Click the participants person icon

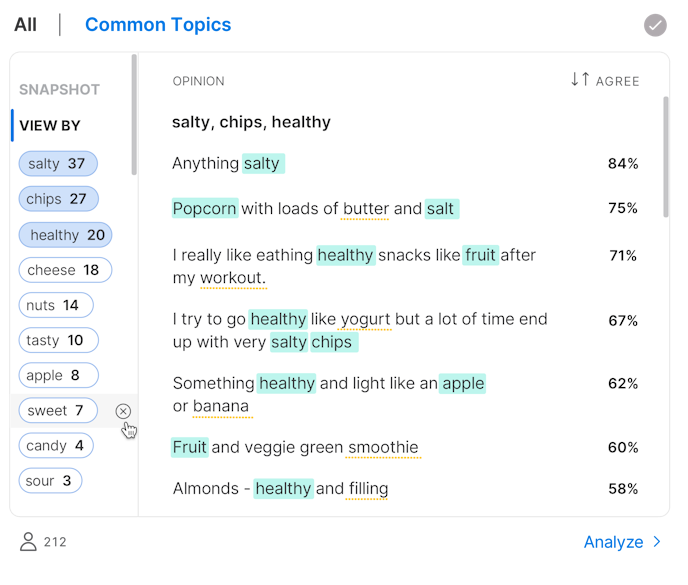tap(28, 541)
